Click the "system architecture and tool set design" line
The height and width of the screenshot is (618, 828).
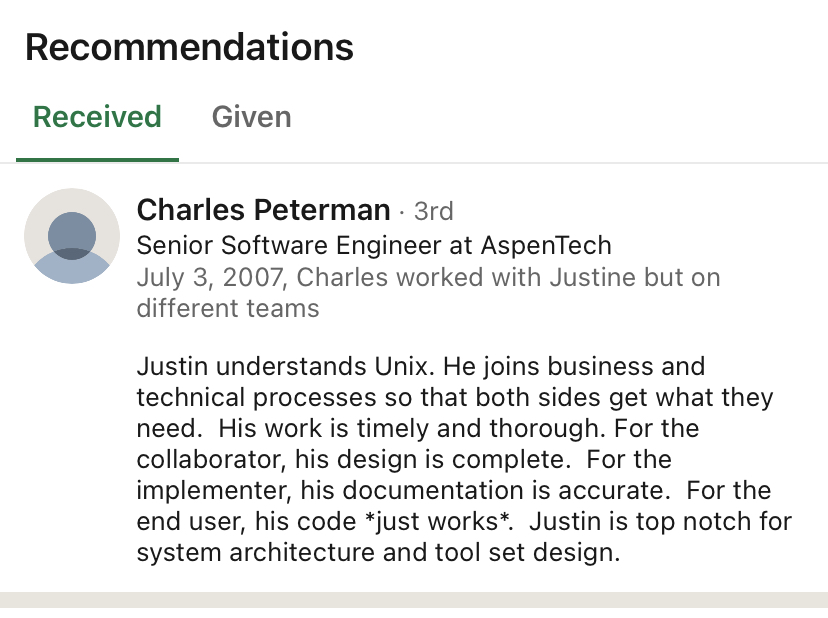click(x=378, y=553)
